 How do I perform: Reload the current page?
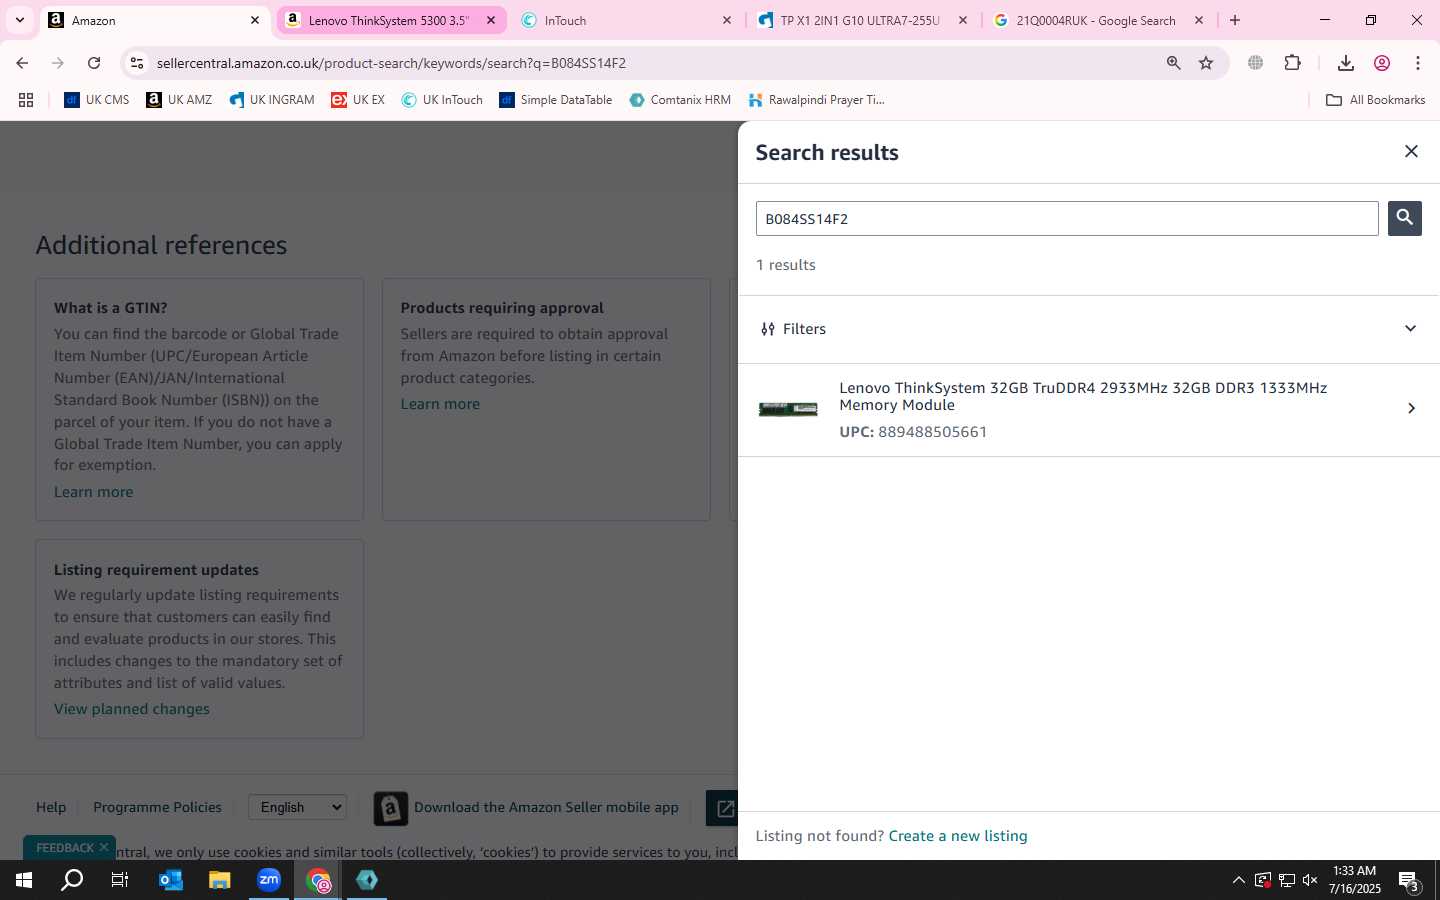pyautogui.click(x=94, y=63)
